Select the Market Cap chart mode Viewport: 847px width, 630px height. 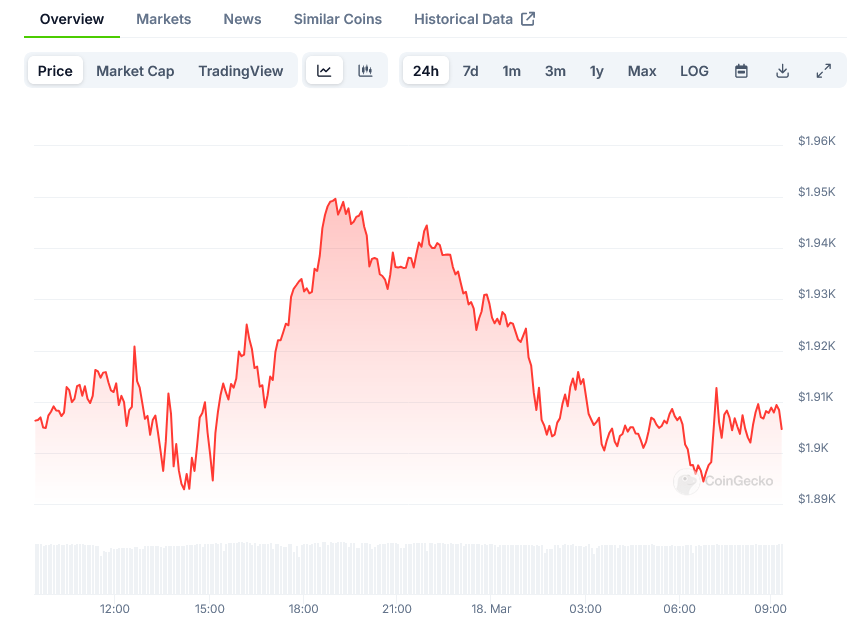click(135, 71)
